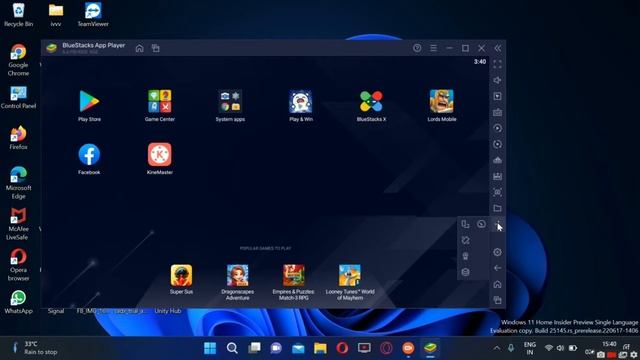Click the cloud icon in sidebar popup
This screenshot has width=640, height=360.
pyautogui.click(x=482, y=224)
